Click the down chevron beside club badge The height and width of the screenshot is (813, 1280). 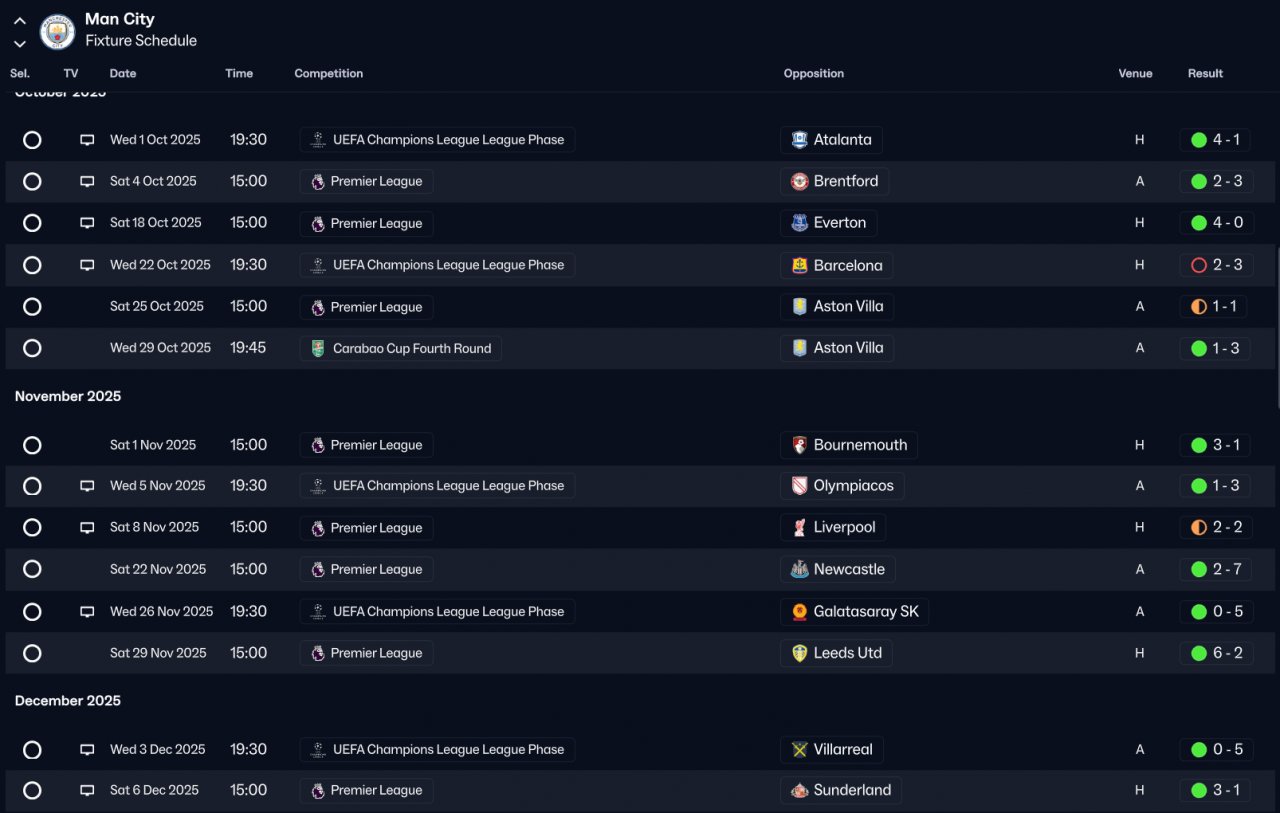(19, 44)
